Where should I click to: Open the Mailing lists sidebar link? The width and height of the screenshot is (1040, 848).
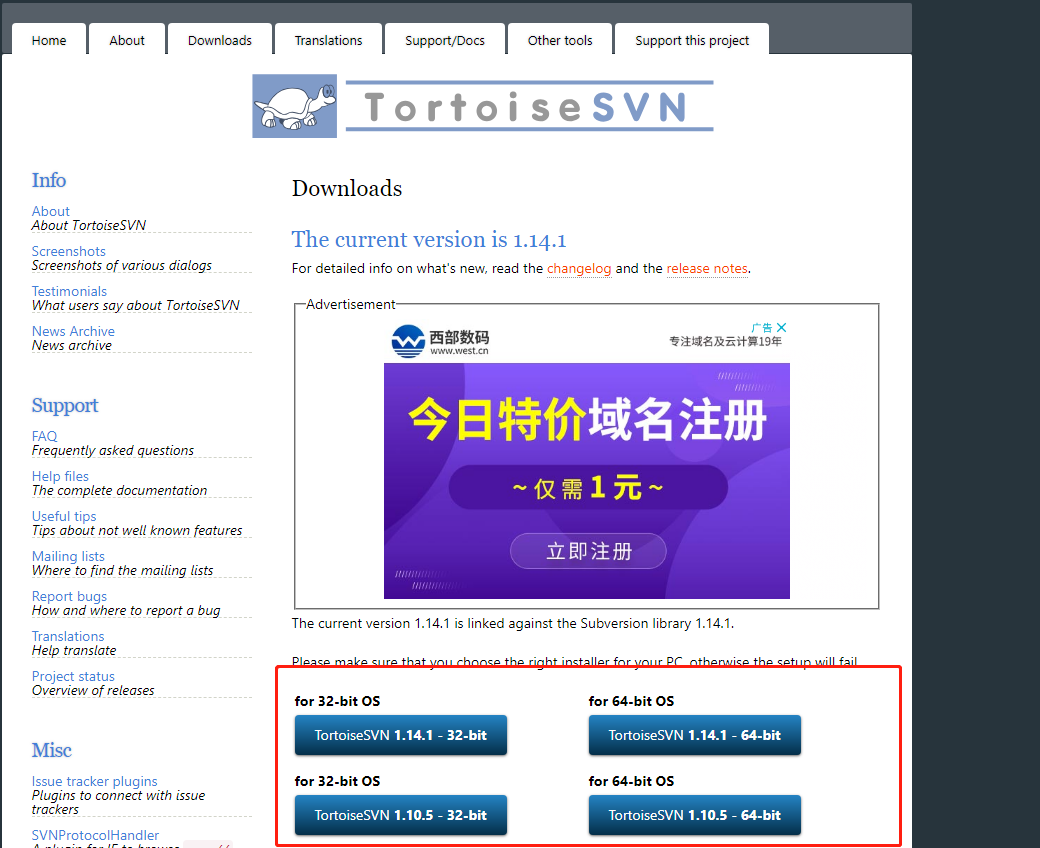[68, 556]
